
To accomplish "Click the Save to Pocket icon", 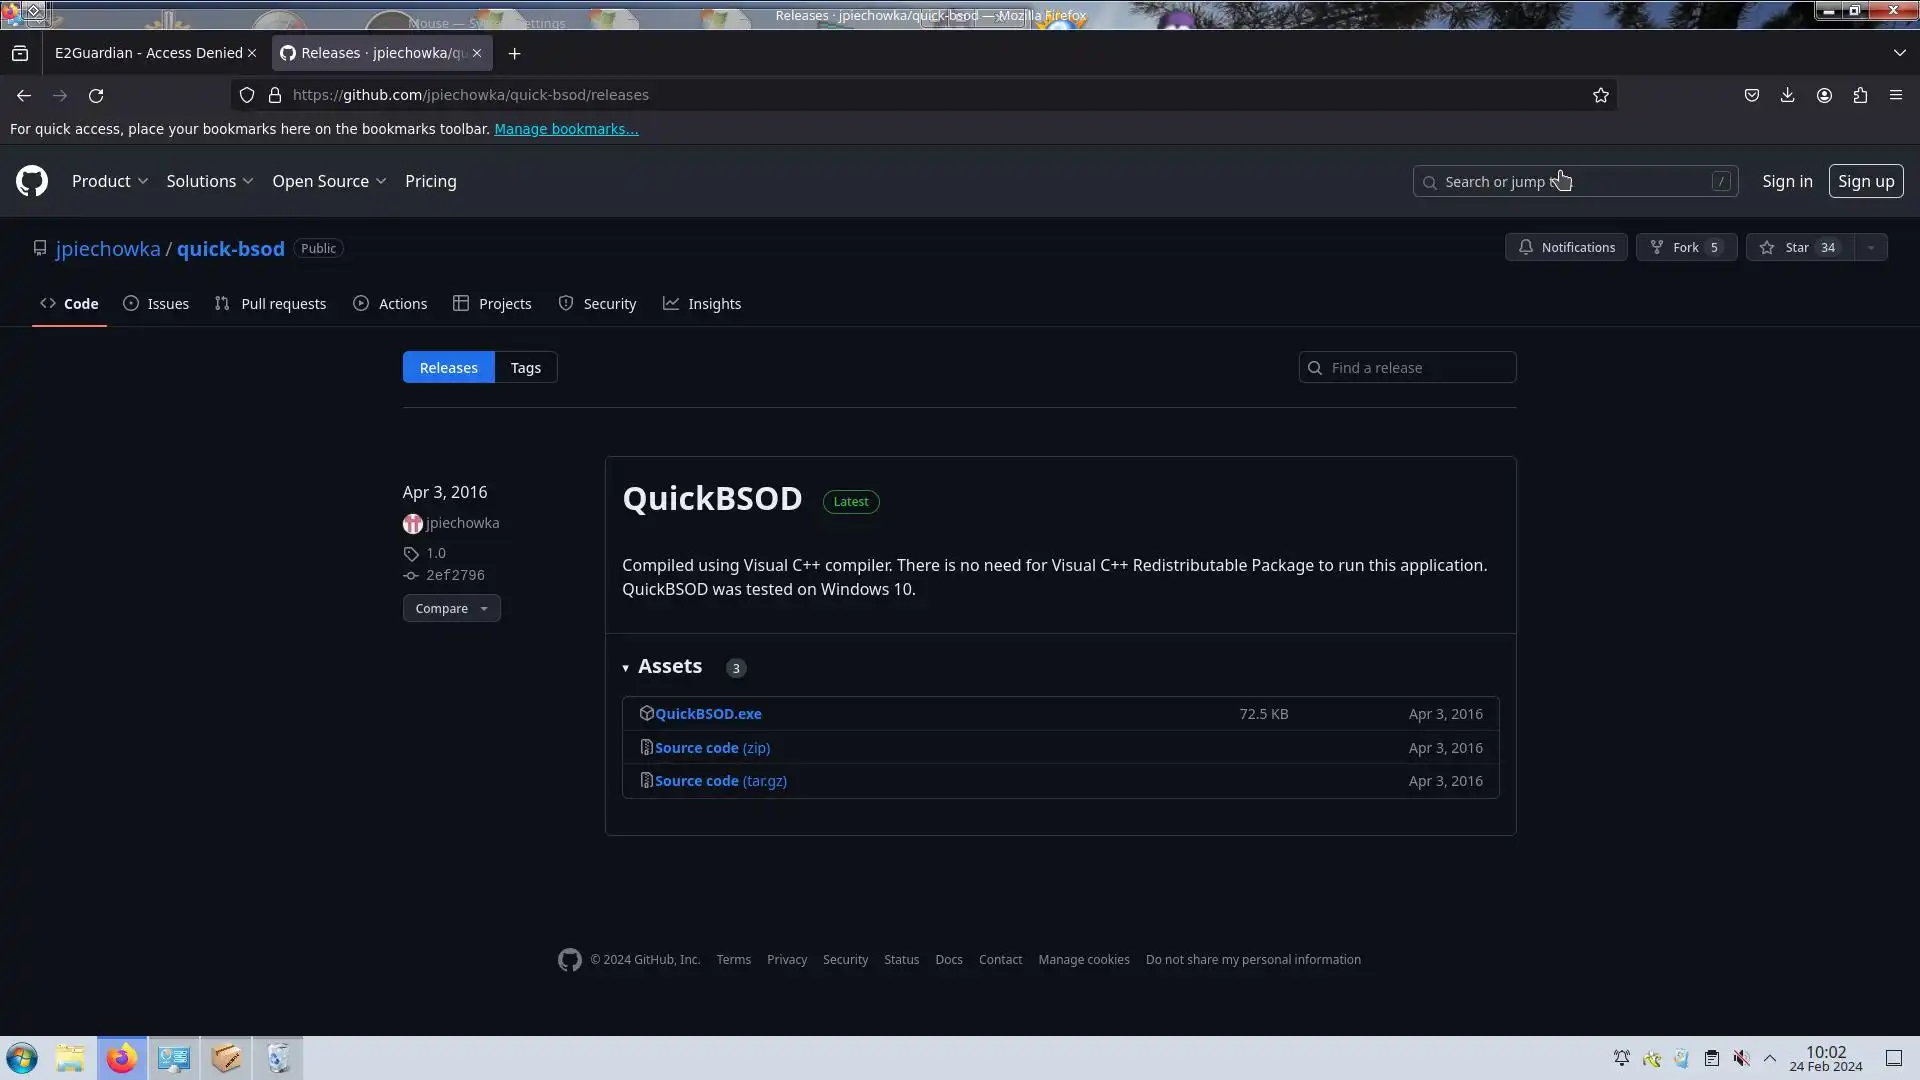I will pos(1751,95).
